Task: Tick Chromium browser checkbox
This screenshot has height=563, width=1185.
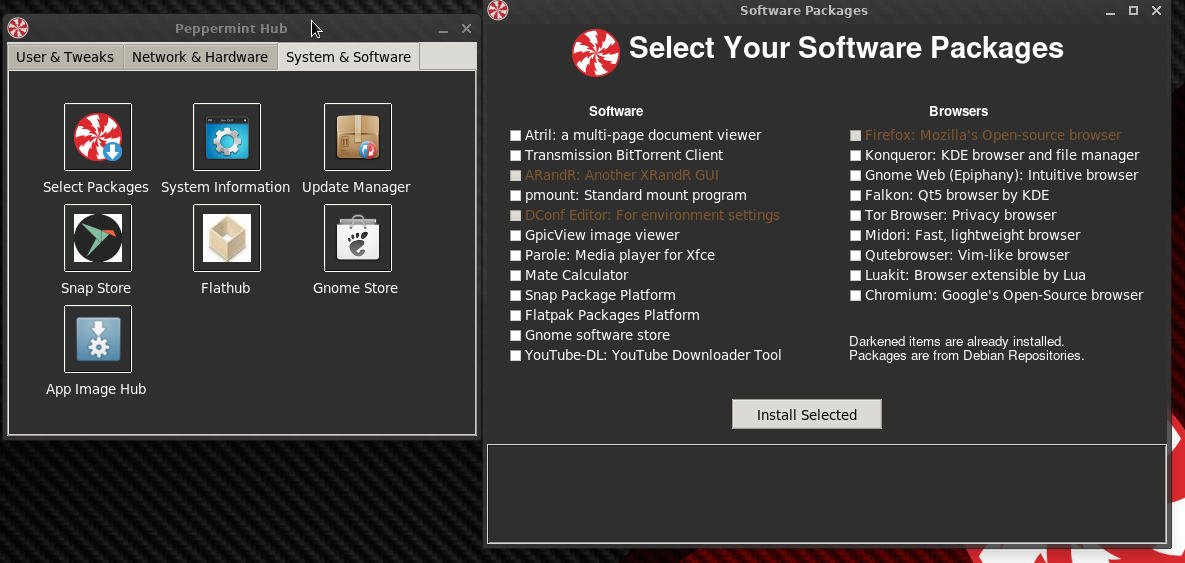Action: [855, 295]
